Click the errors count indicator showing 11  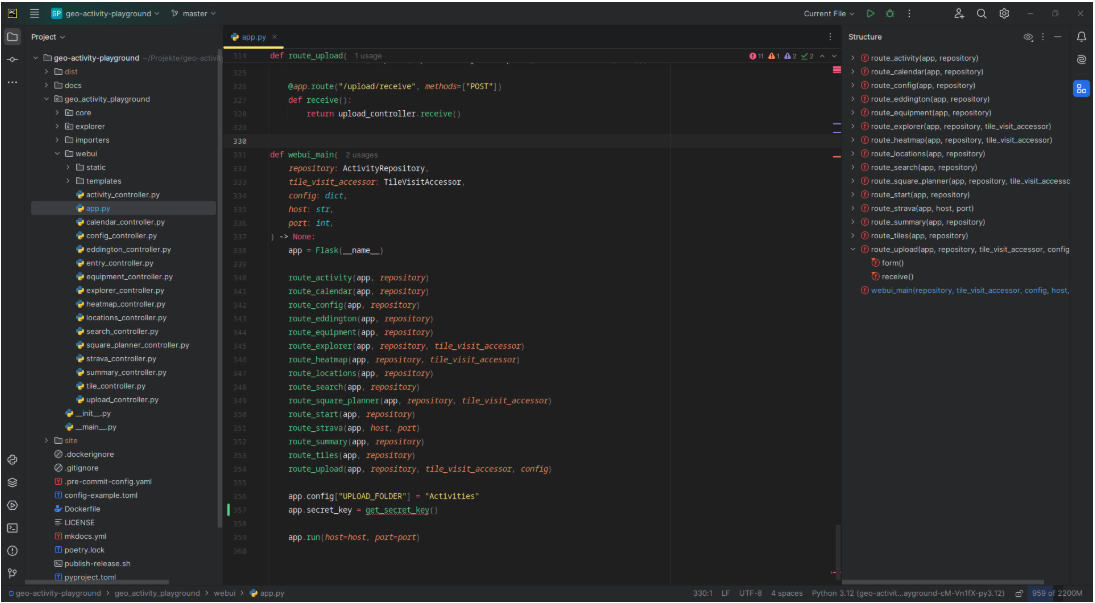[756, 56]
